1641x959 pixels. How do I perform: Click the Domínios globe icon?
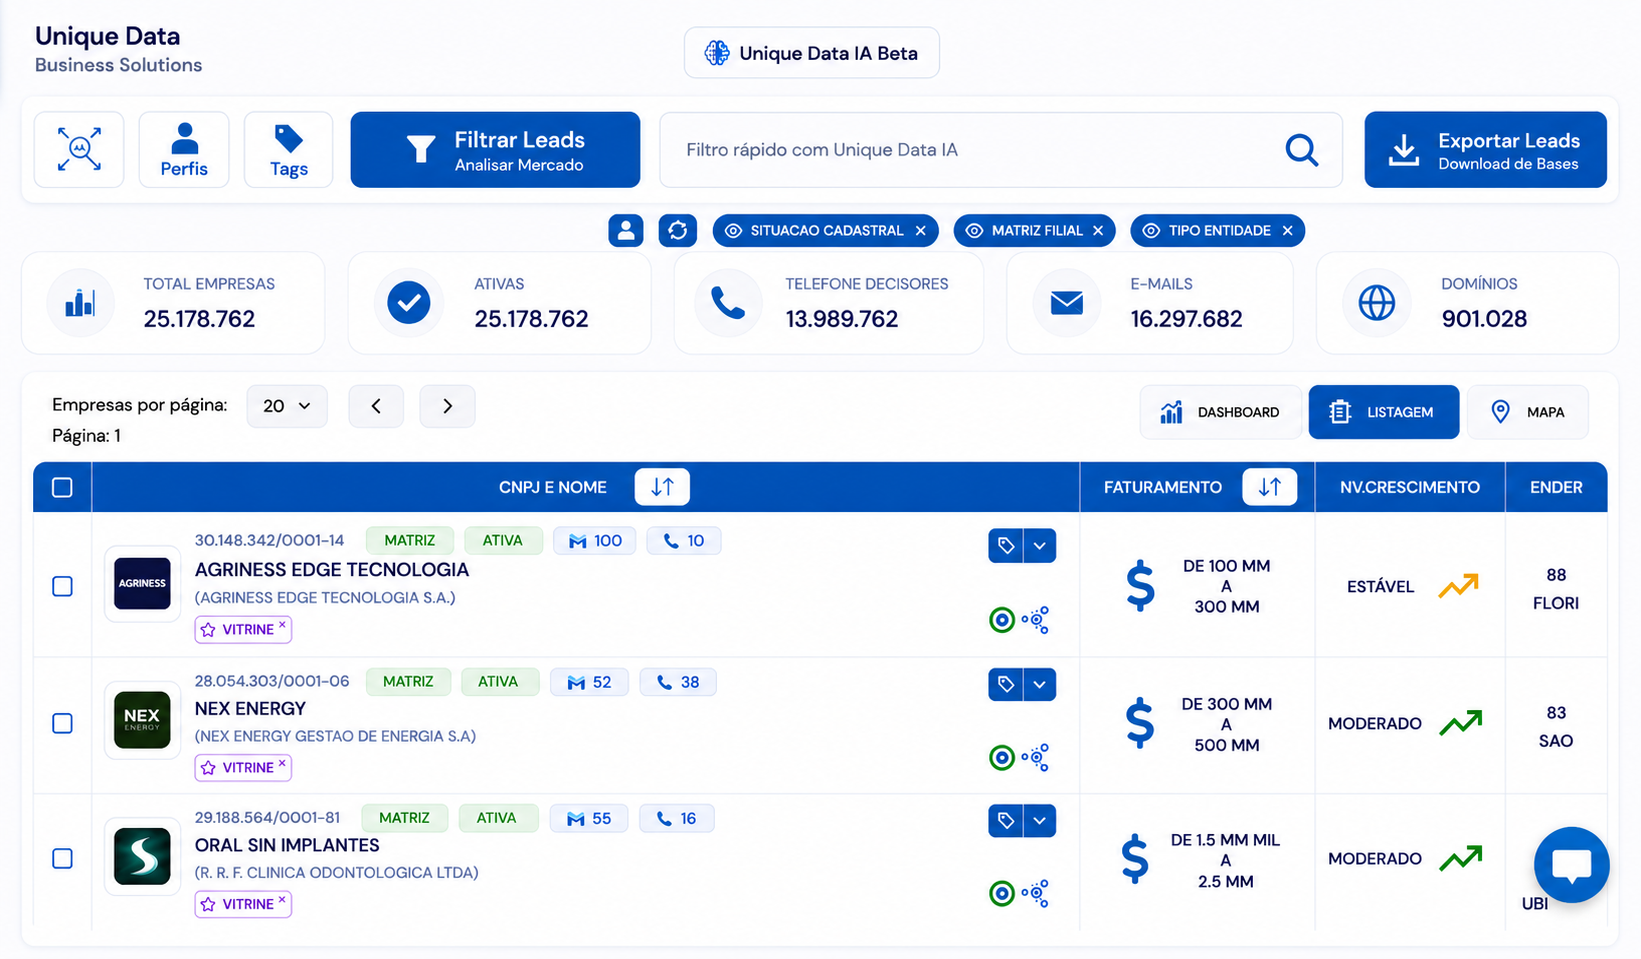tap(1376, 302)
